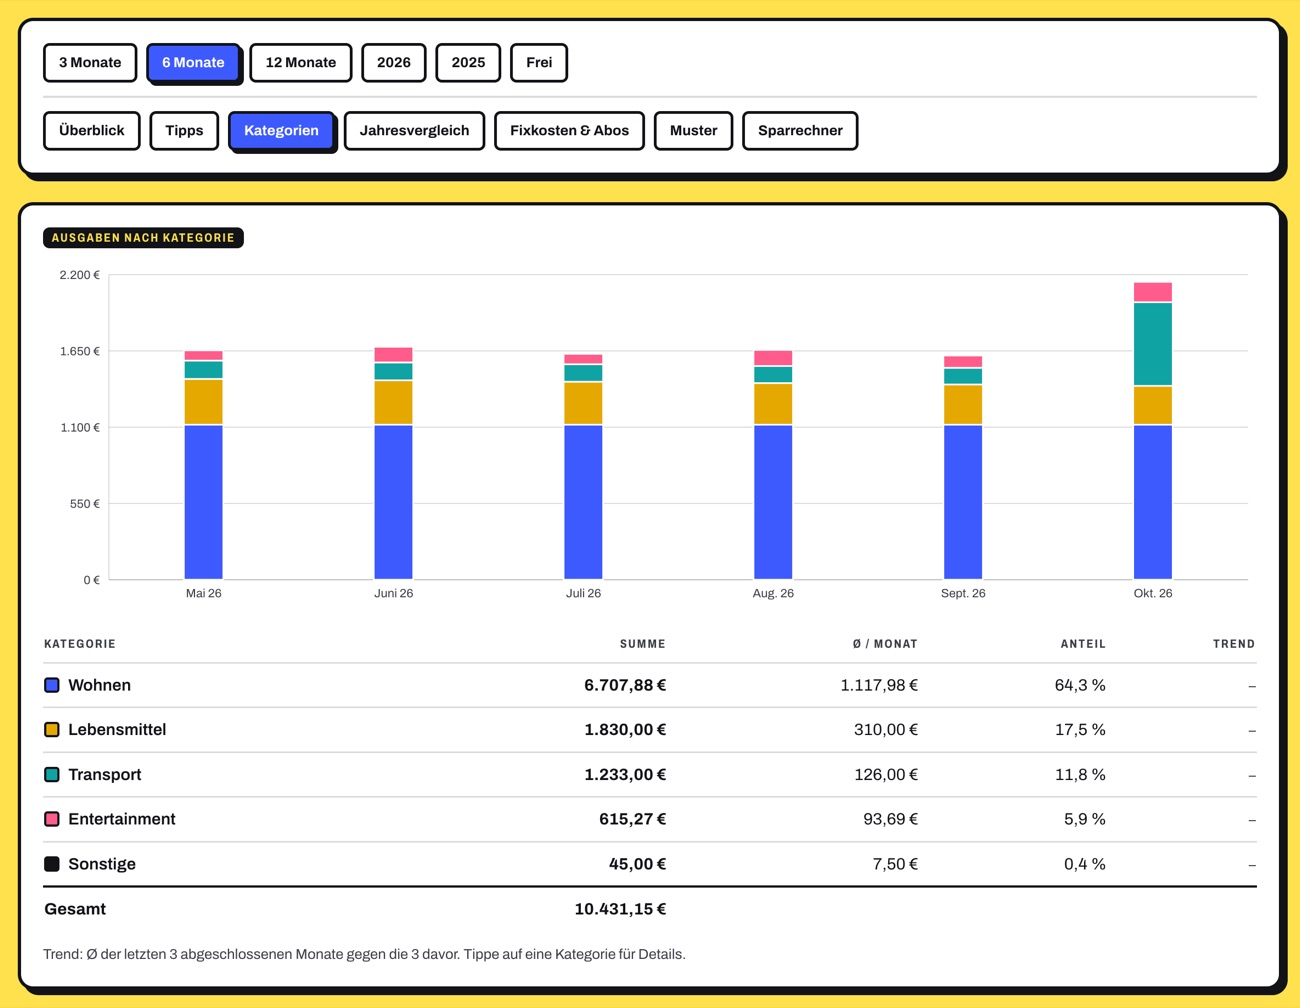Open the Muster tab
1300x1008 pixels.
pyautogui.click(x=693, y=130)
